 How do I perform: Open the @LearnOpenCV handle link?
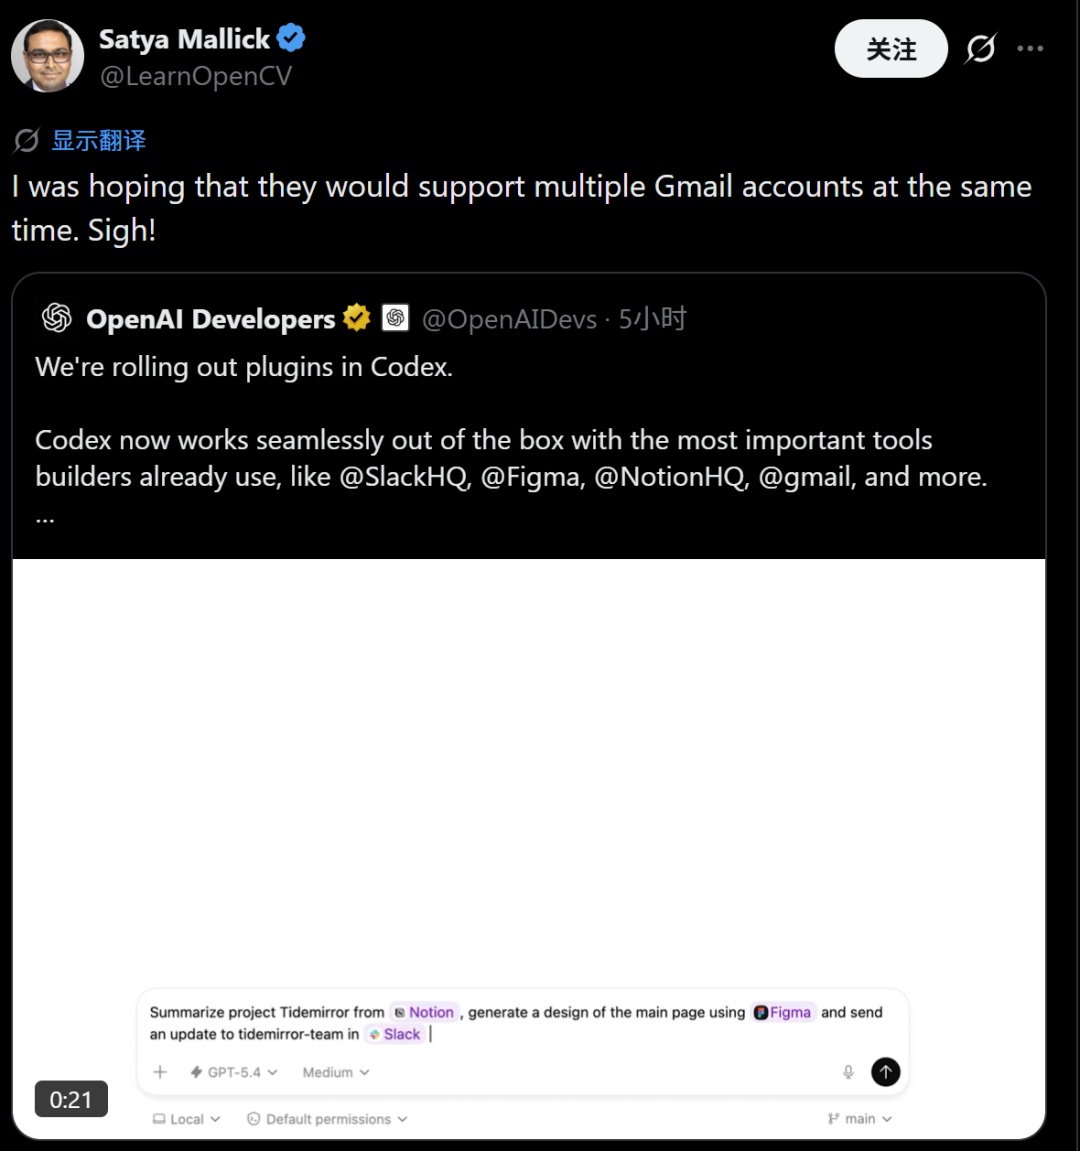(x=196, y=77)
